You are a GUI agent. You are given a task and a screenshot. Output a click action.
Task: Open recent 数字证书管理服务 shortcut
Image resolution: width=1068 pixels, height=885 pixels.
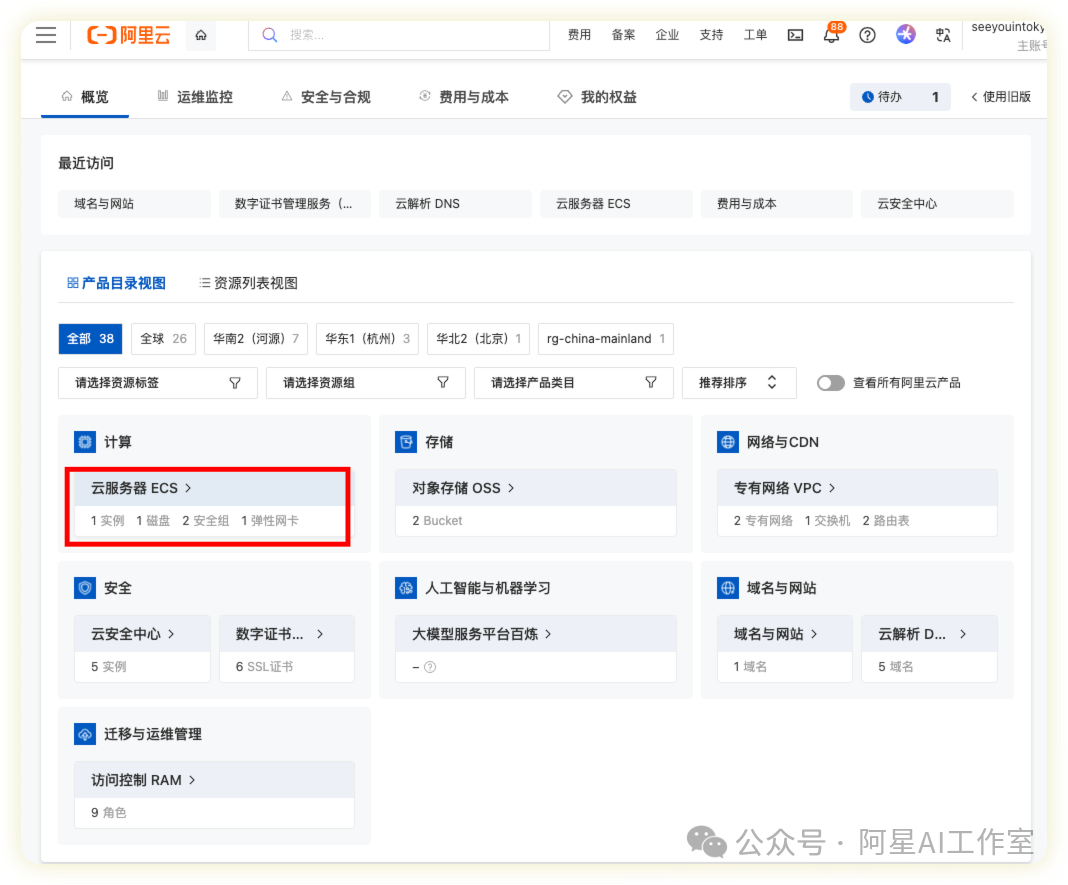[295, 204]
